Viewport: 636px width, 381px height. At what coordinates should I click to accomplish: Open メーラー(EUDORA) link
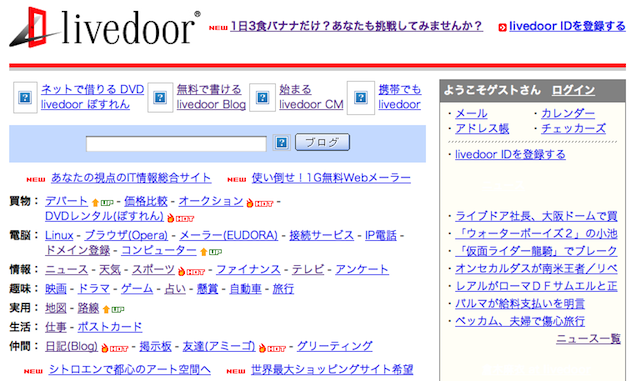click(x=228, y=235)
